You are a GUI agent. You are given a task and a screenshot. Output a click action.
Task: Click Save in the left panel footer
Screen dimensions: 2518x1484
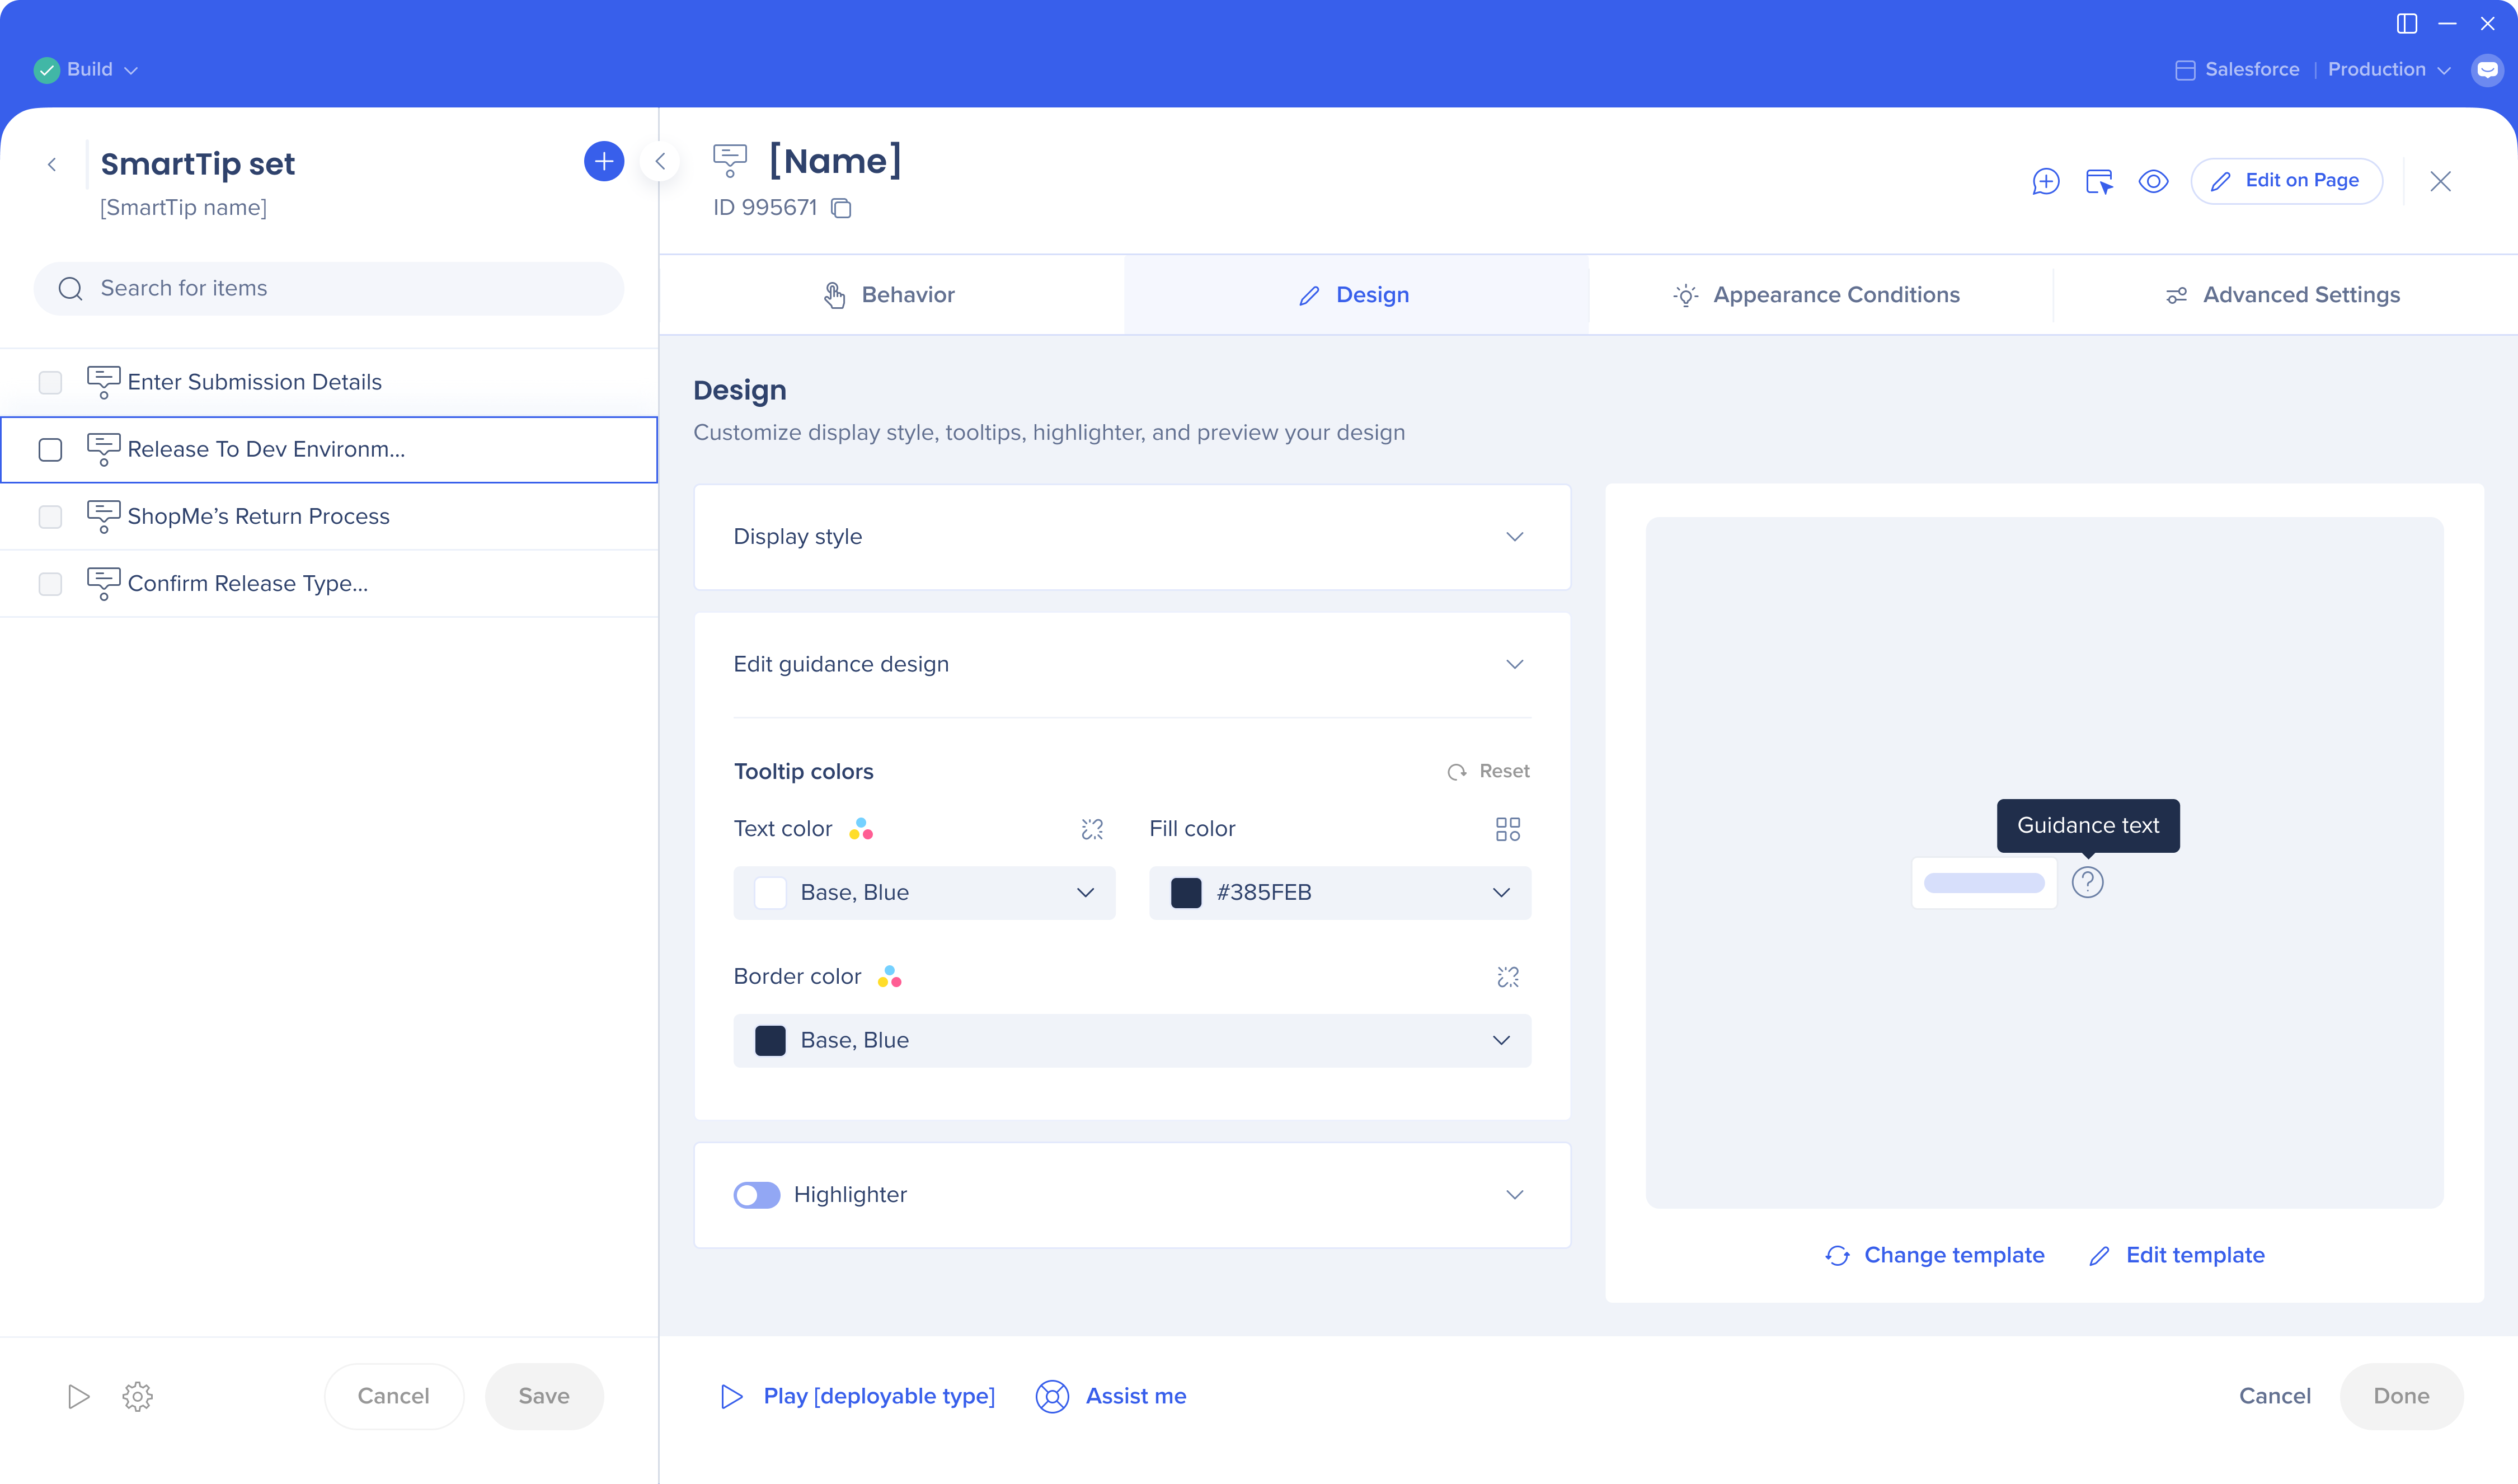pos(544,1397)
